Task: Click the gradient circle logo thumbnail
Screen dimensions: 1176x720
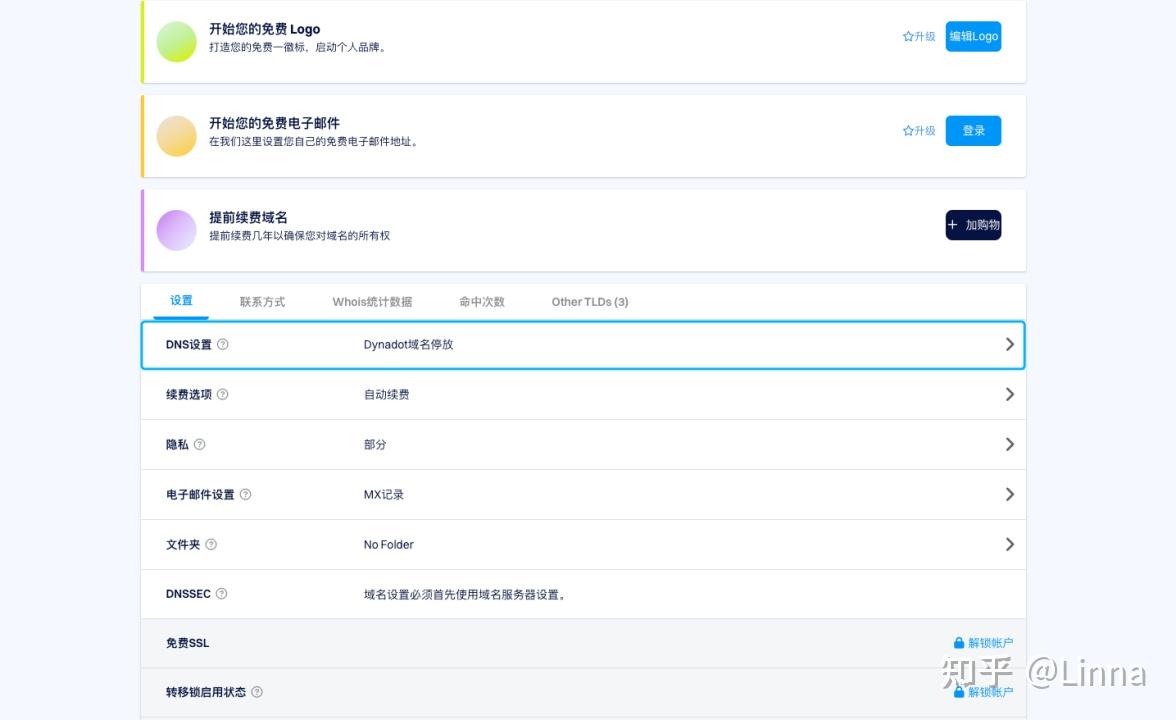Action: click(176, 42)
